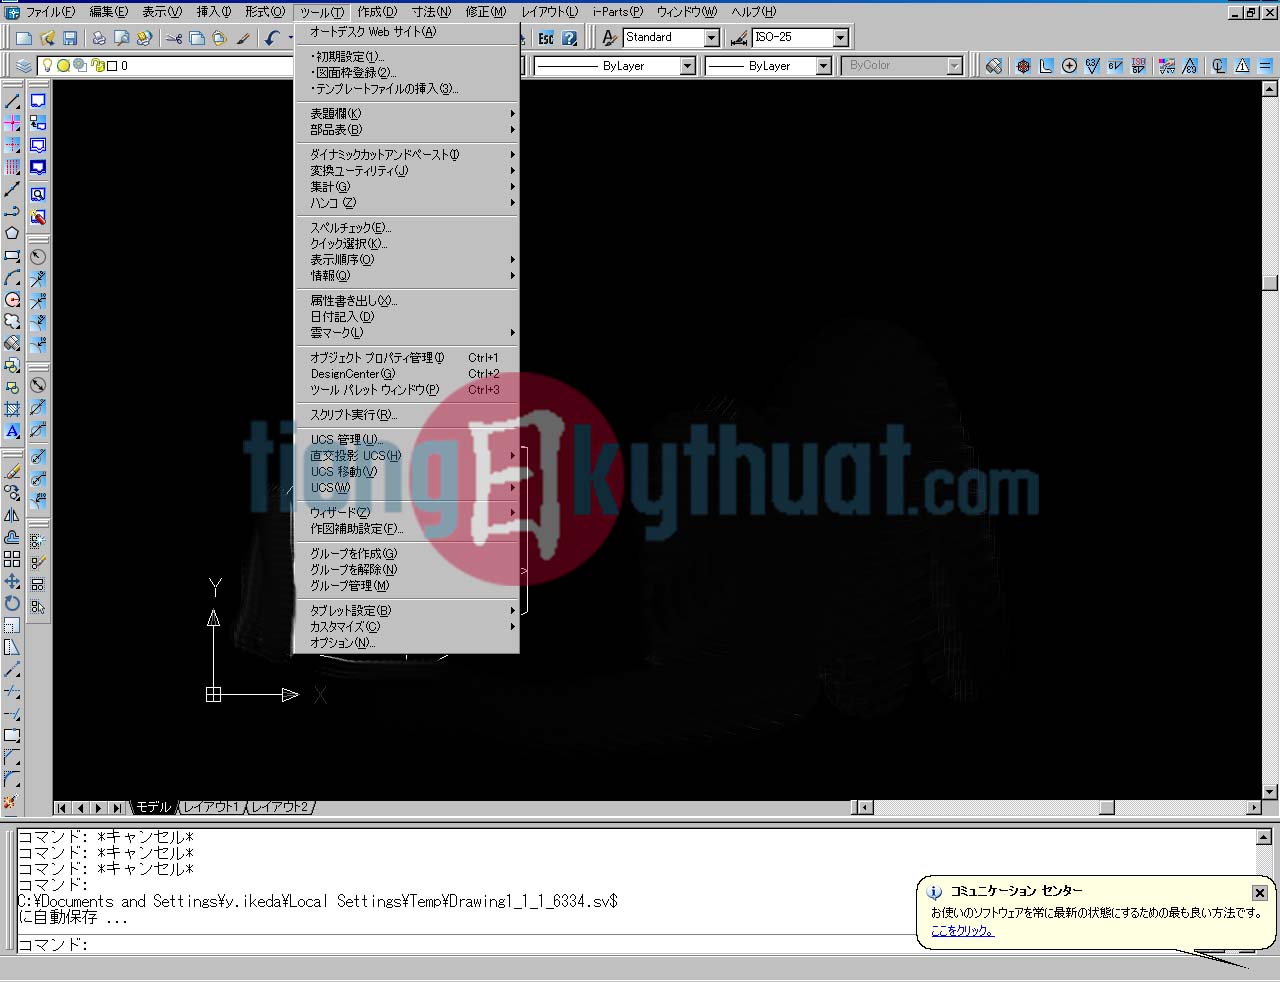This screenshot has width=1280, height=982.
Task: Click the Open file icon
Action: pyautogui.click(x=47, y=38)
